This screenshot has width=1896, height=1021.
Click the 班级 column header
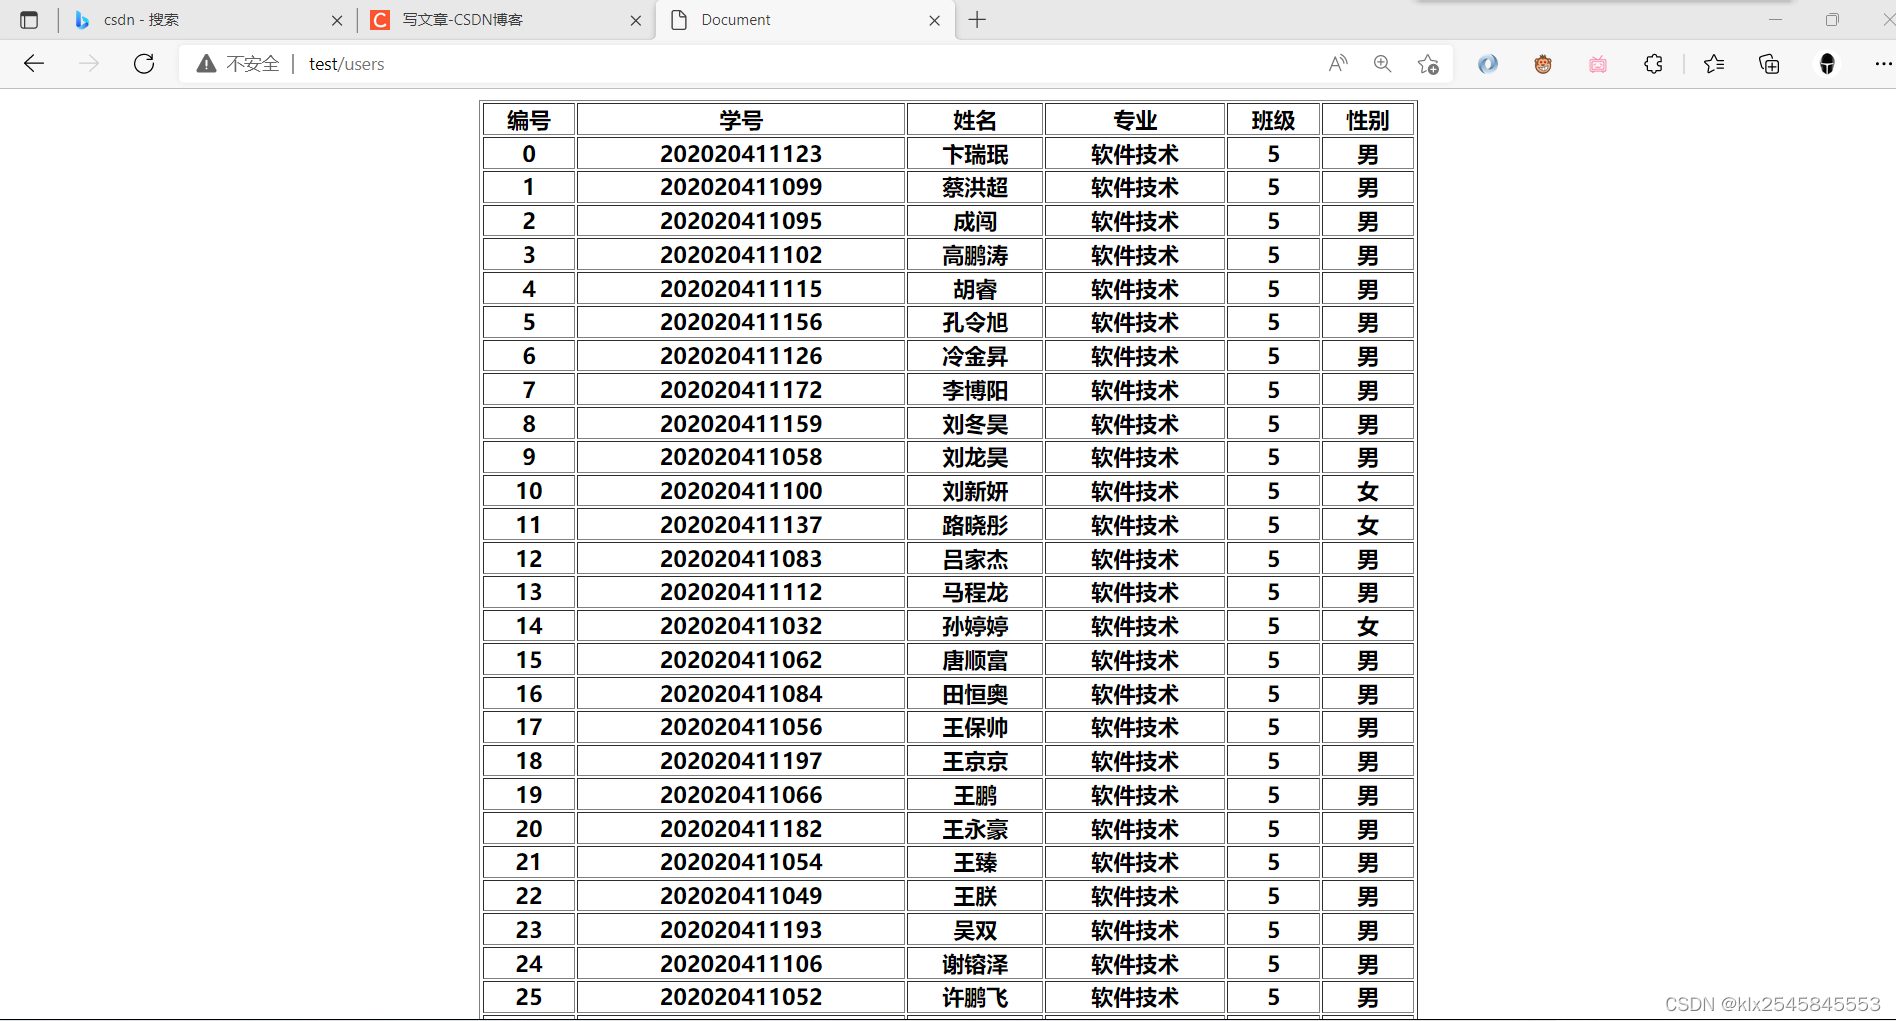(x=1273, y=120)
